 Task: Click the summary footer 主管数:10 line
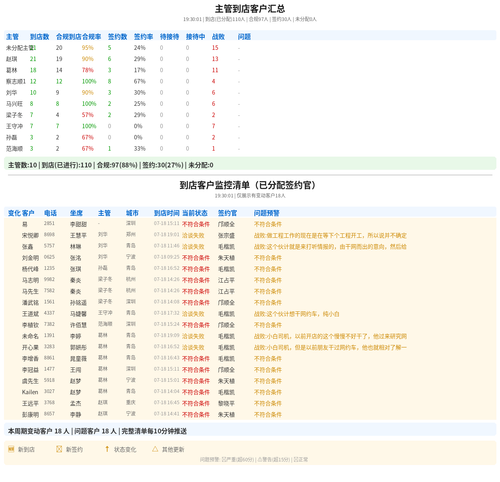tap(111, 165)
